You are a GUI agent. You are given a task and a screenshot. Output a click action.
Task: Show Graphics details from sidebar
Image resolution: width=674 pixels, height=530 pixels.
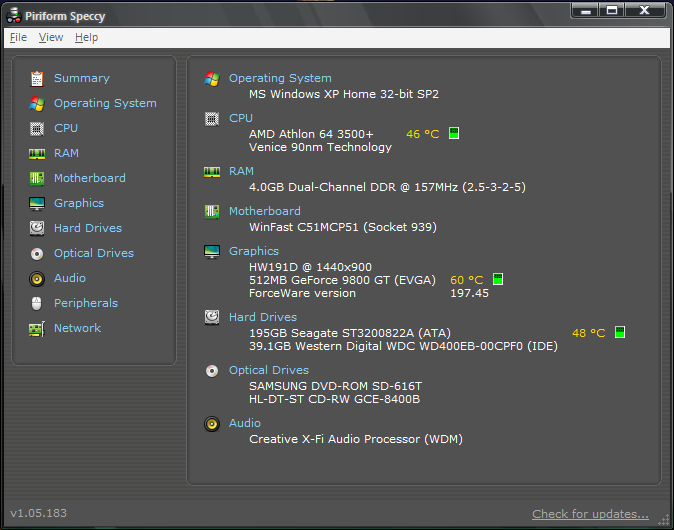(79, 203)
